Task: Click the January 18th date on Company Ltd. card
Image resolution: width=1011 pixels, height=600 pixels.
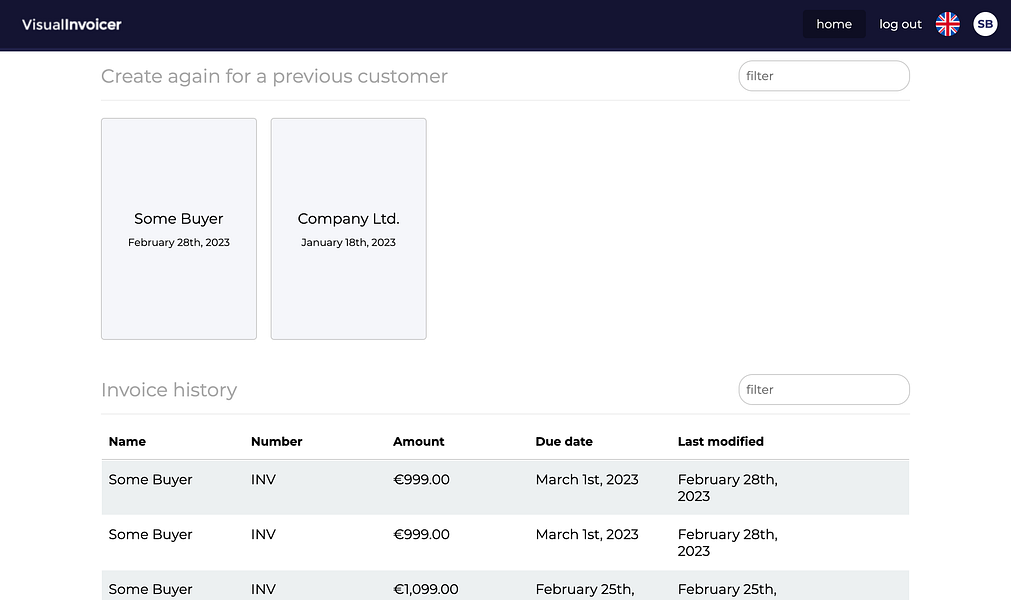Action: pos(348,242)
